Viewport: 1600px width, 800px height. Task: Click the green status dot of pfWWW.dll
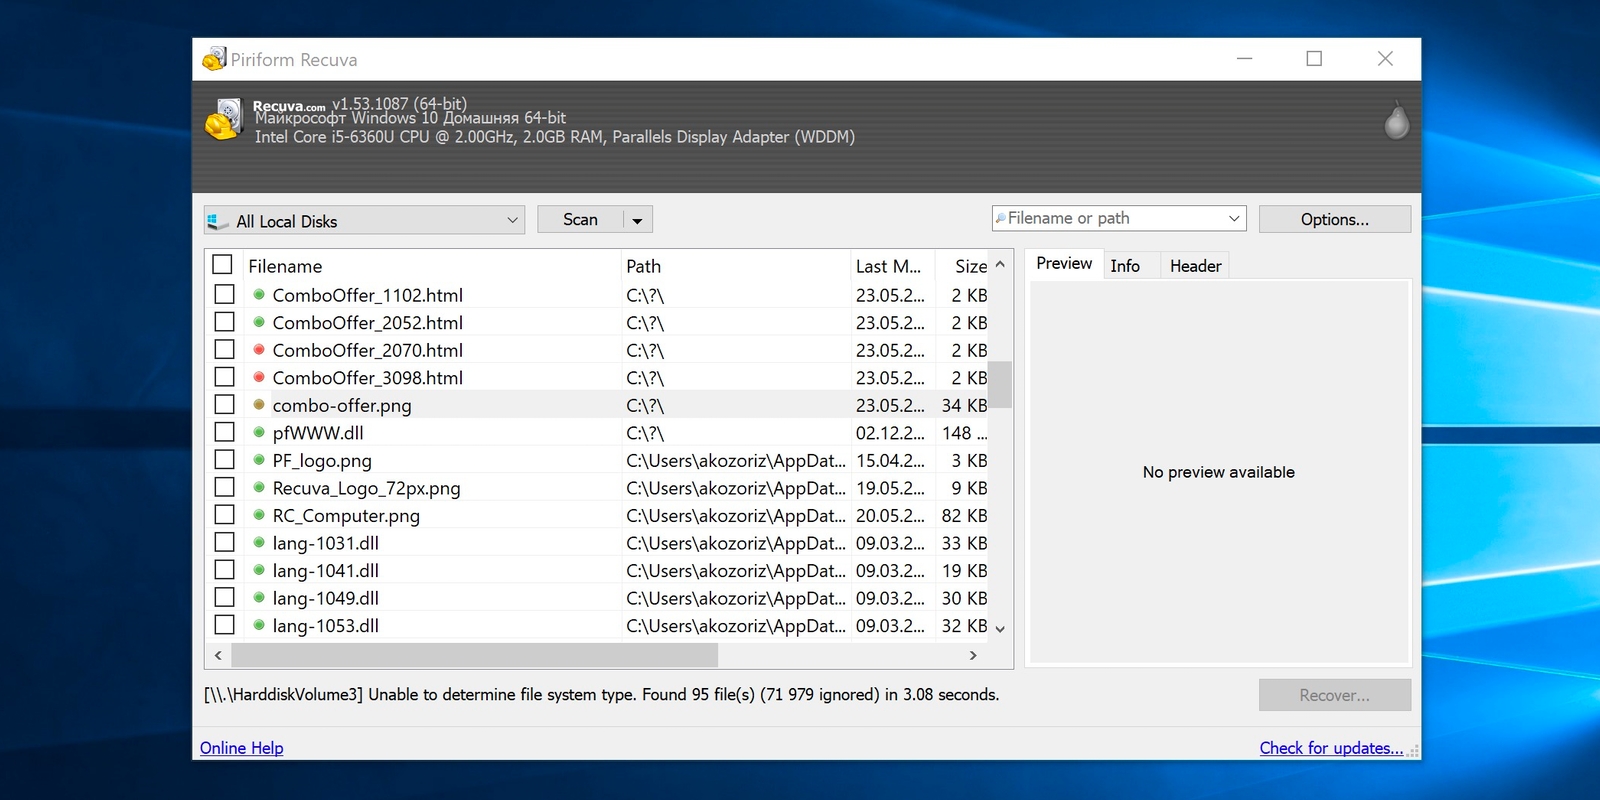tap(259, 432)
